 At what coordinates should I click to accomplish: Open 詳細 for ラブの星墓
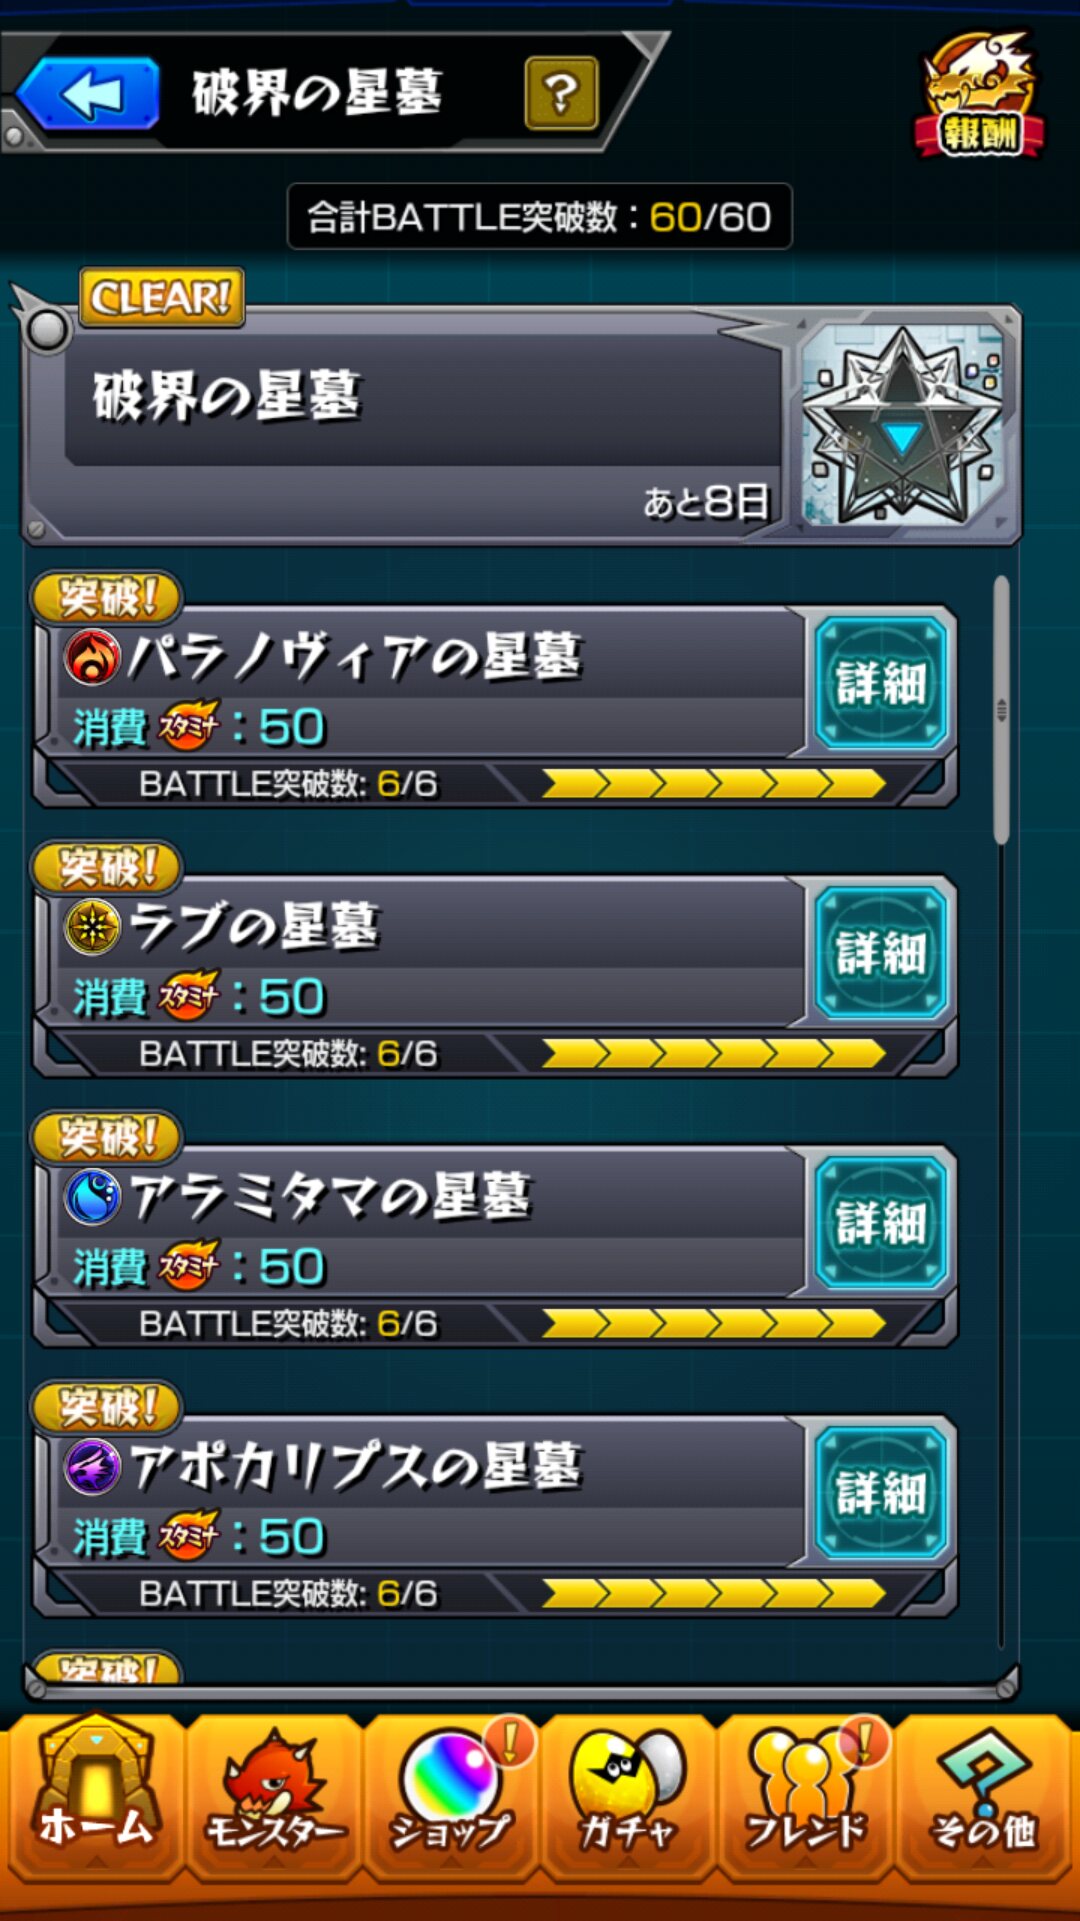pyautogui.click(x=881, y=953)
